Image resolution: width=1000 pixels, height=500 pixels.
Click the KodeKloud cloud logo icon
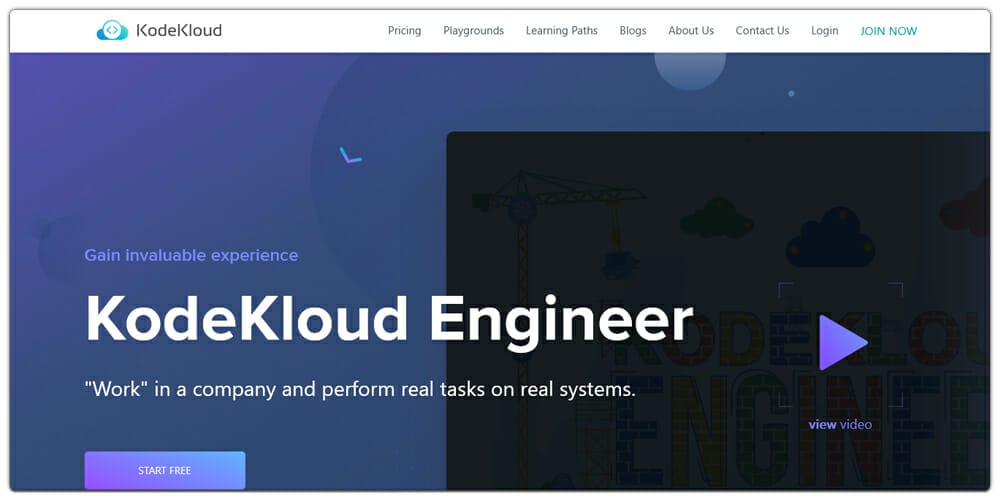[x=112, y=31]
